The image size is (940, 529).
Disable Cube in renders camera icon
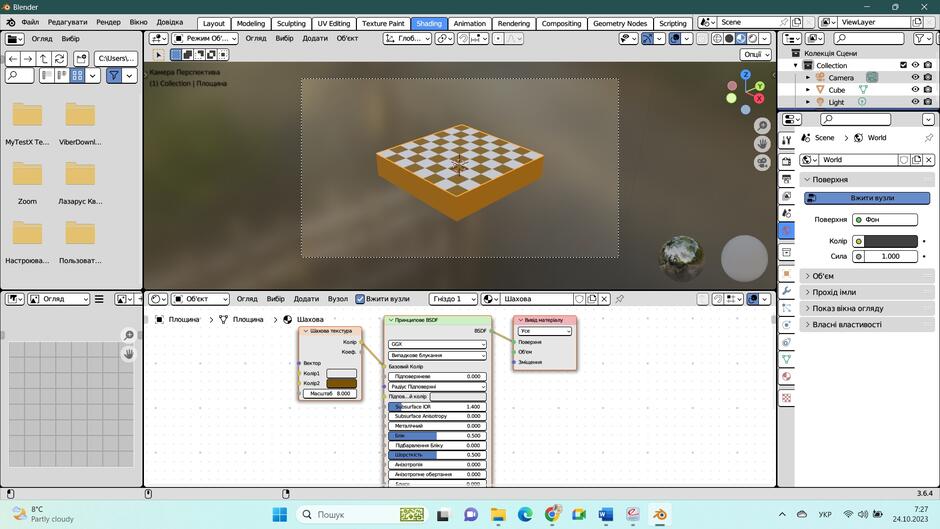pos(928,89)
